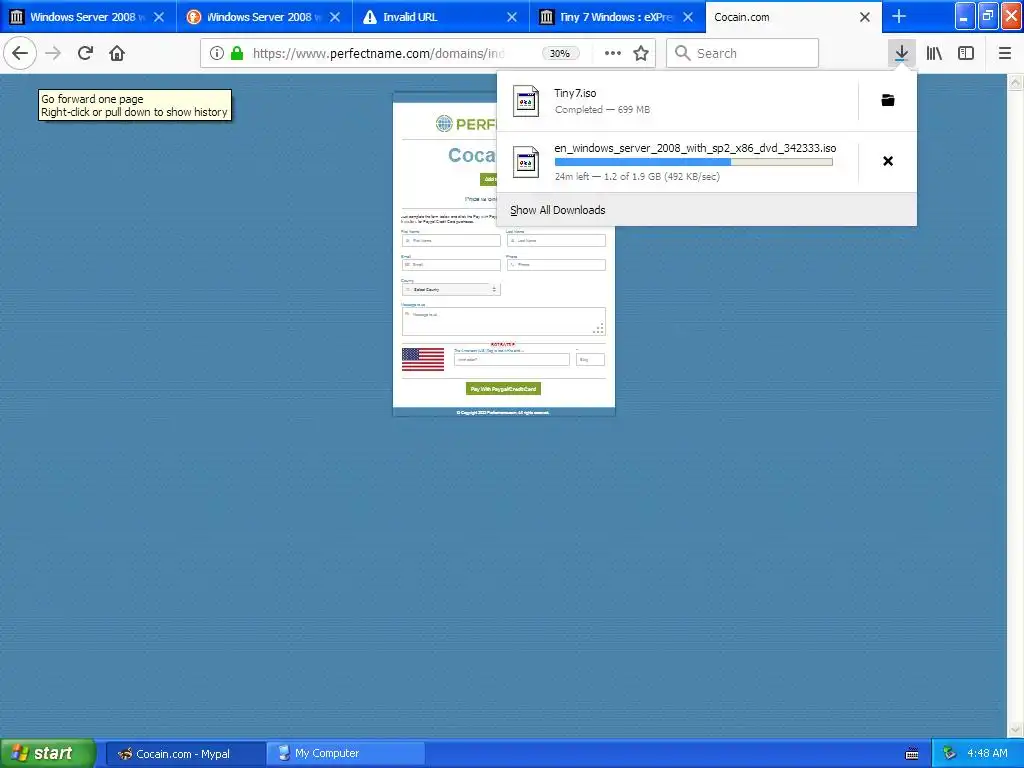The image size is (1024, 768).
Task: Click the Email field on page
Action: [x=451, y=264]
